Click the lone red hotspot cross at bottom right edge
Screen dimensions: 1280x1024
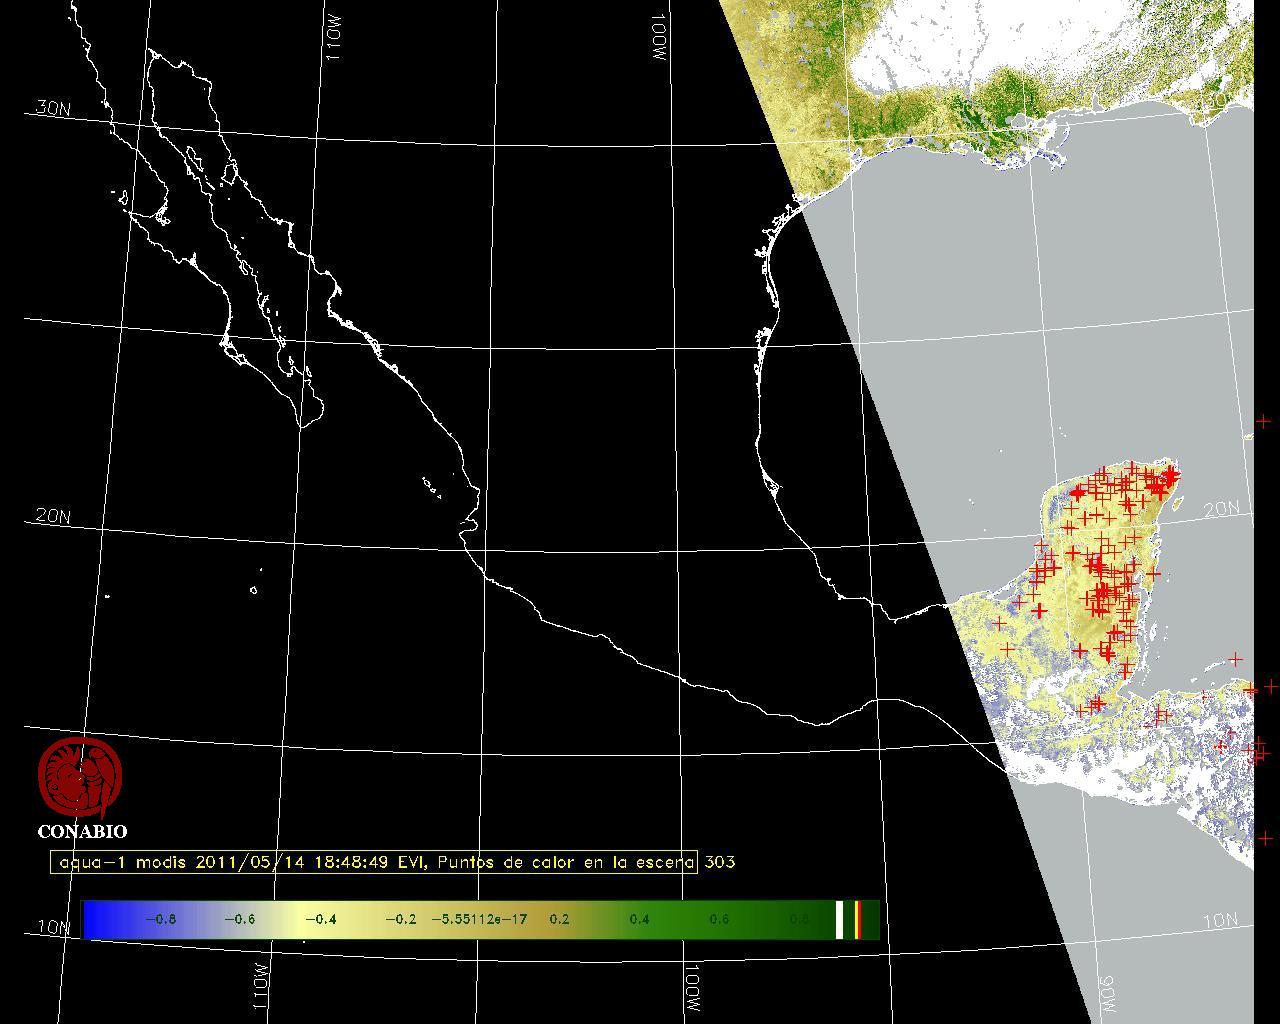(1266, 838)
